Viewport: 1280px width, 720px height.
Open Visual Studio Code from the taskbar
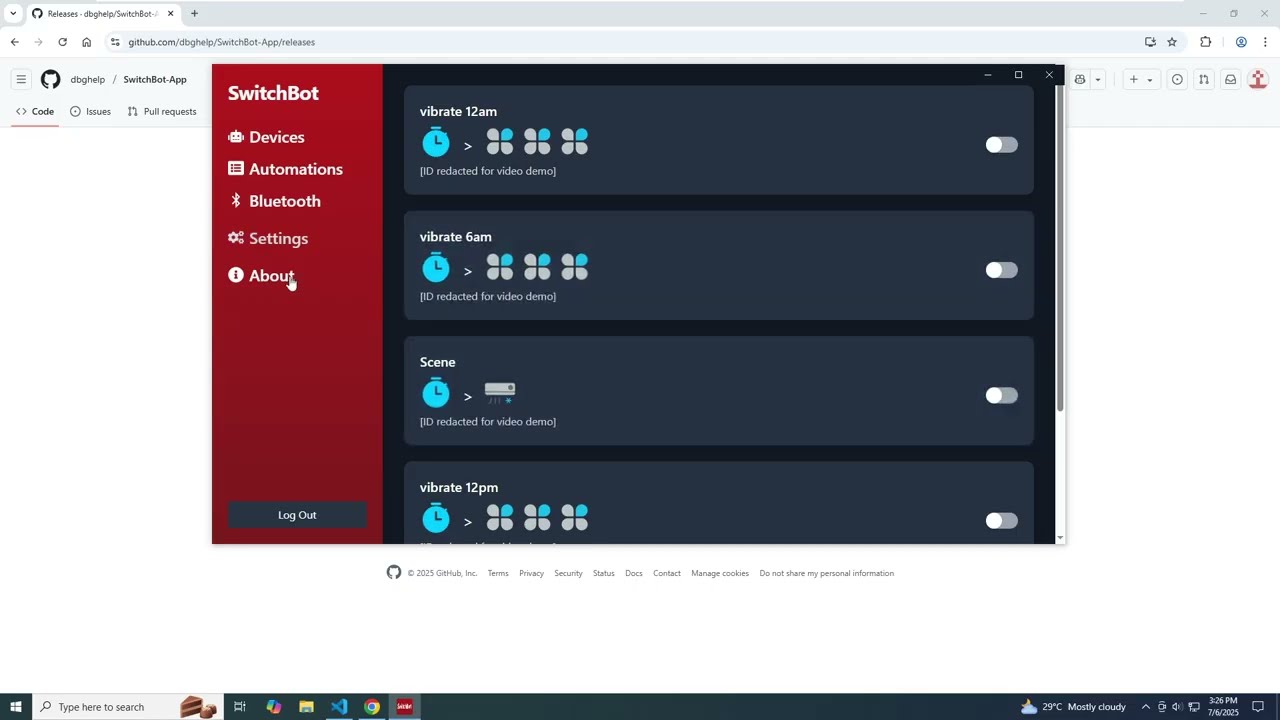tap(339, 707)
